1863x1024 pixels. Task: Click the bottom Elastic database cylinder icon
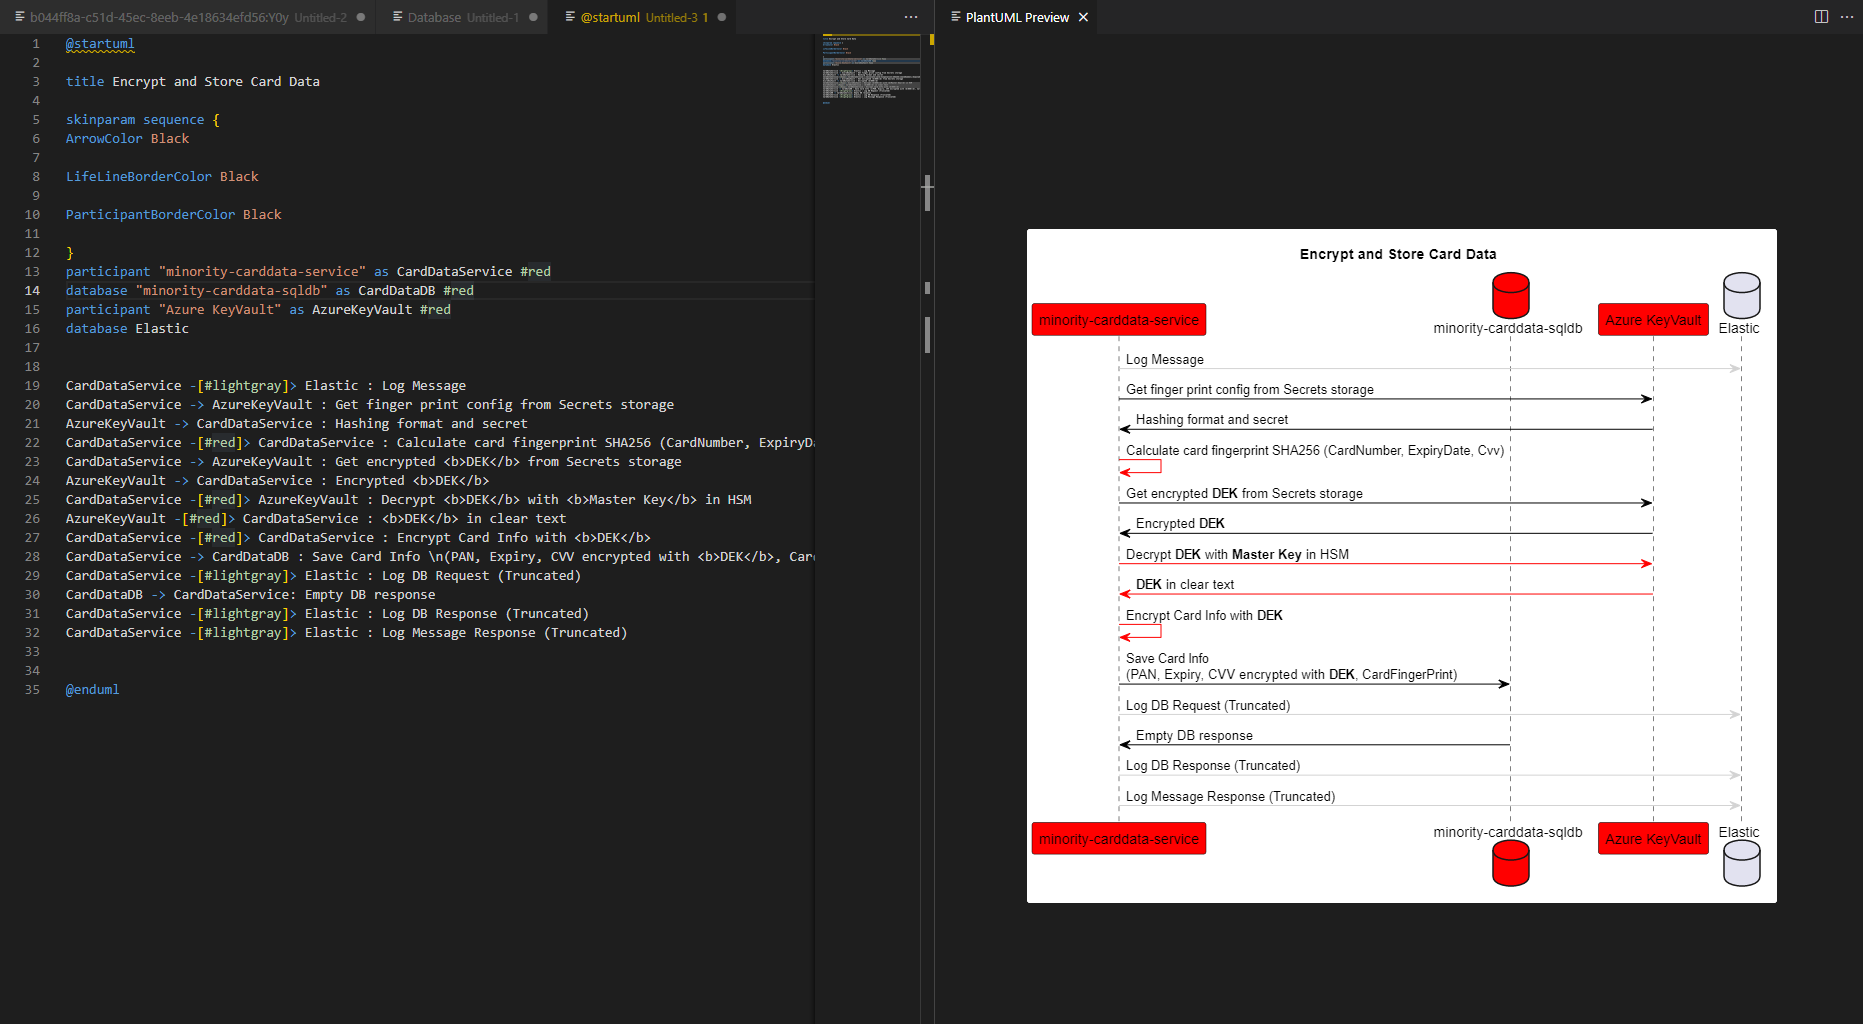click(1741, 863)
